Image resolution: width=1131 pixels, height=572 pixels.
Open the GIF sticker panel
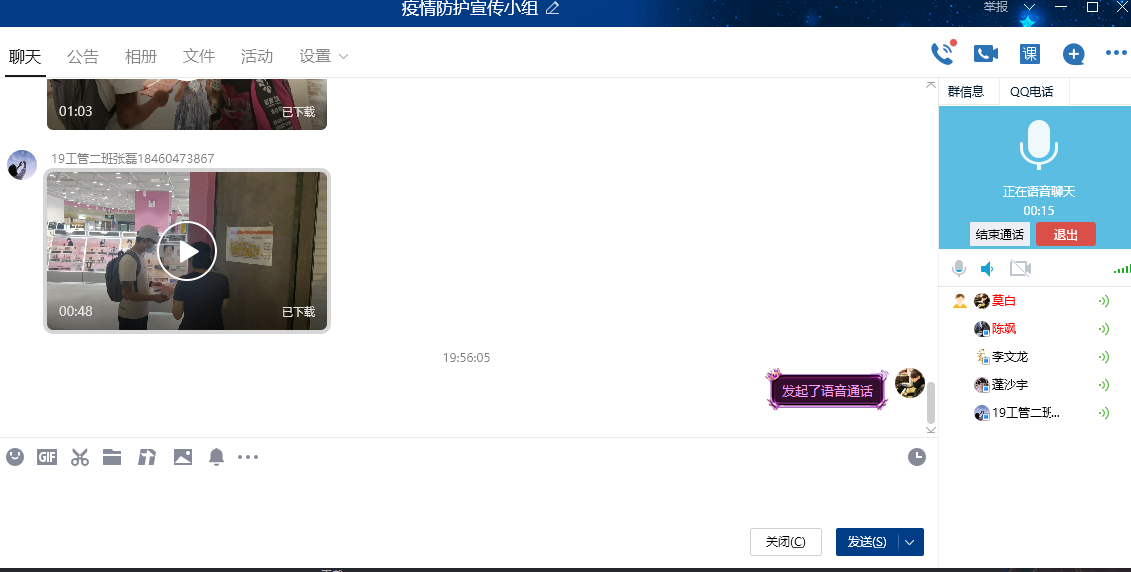pos(47,457)
